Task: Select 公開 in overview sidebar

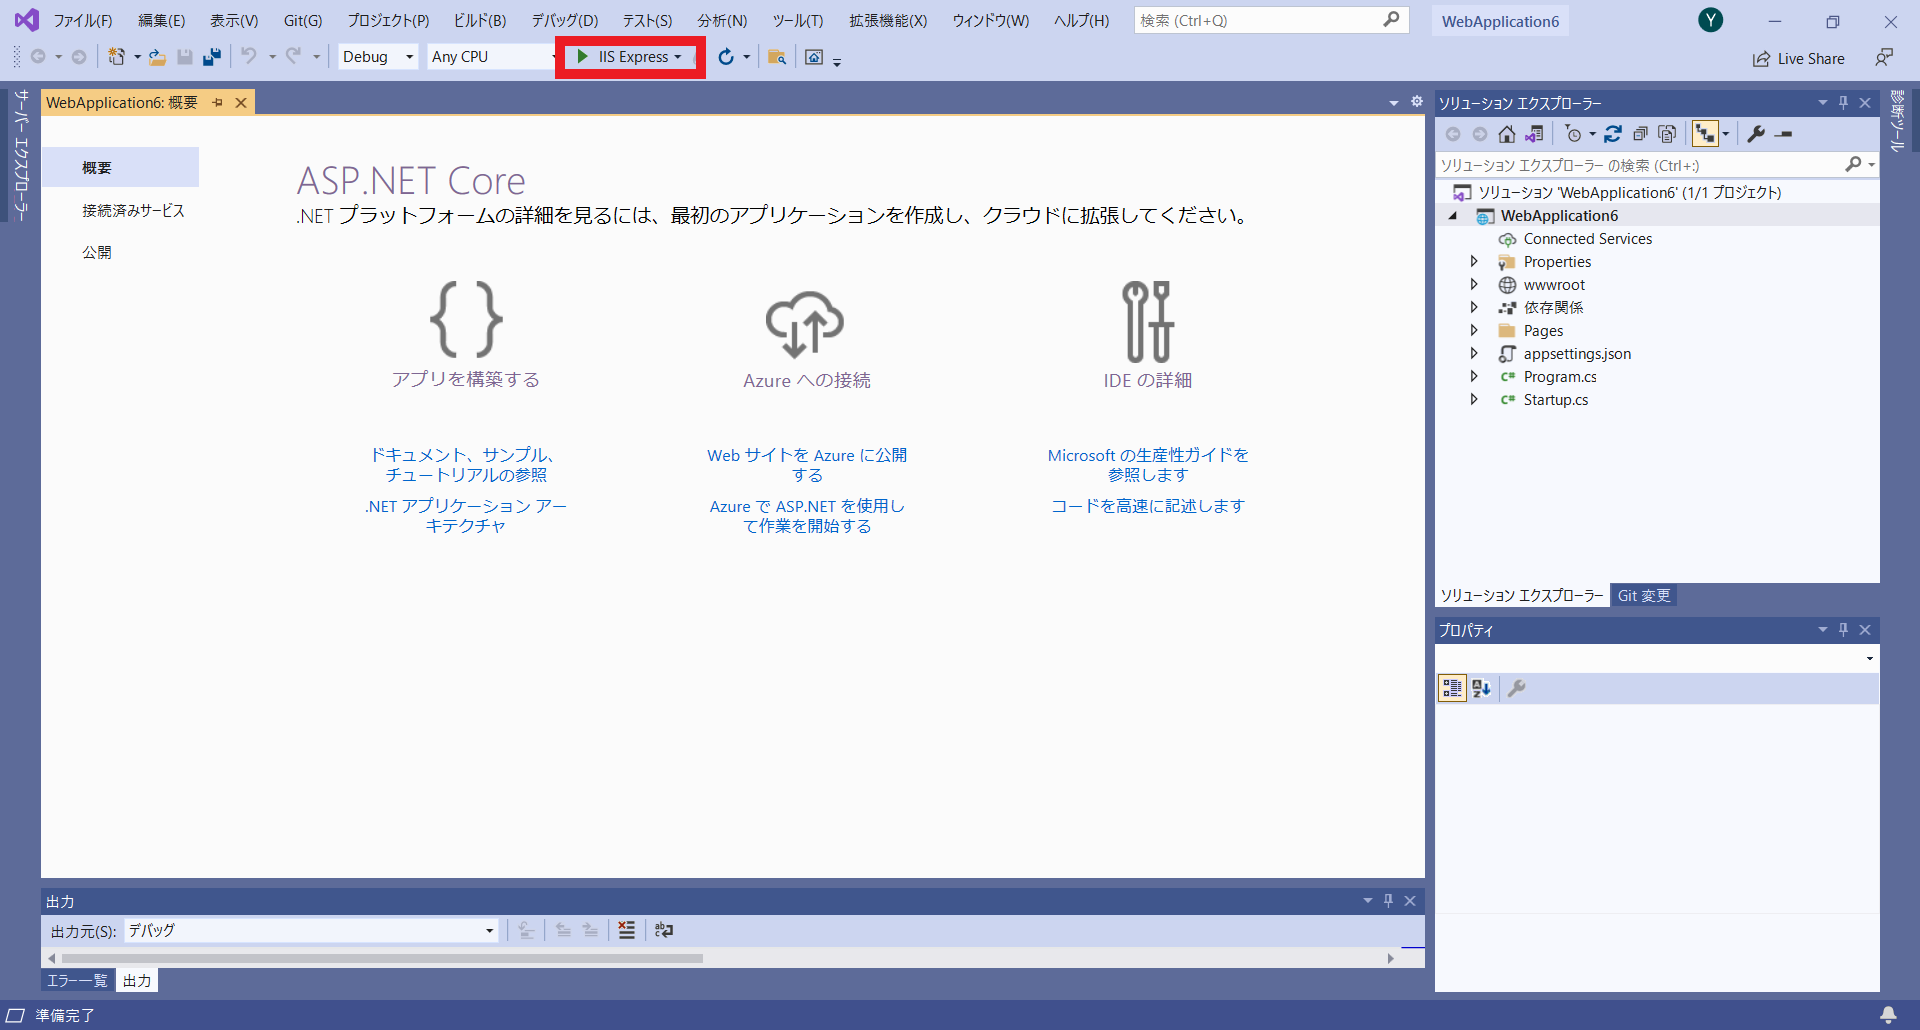Action: [x=97, y=253]
